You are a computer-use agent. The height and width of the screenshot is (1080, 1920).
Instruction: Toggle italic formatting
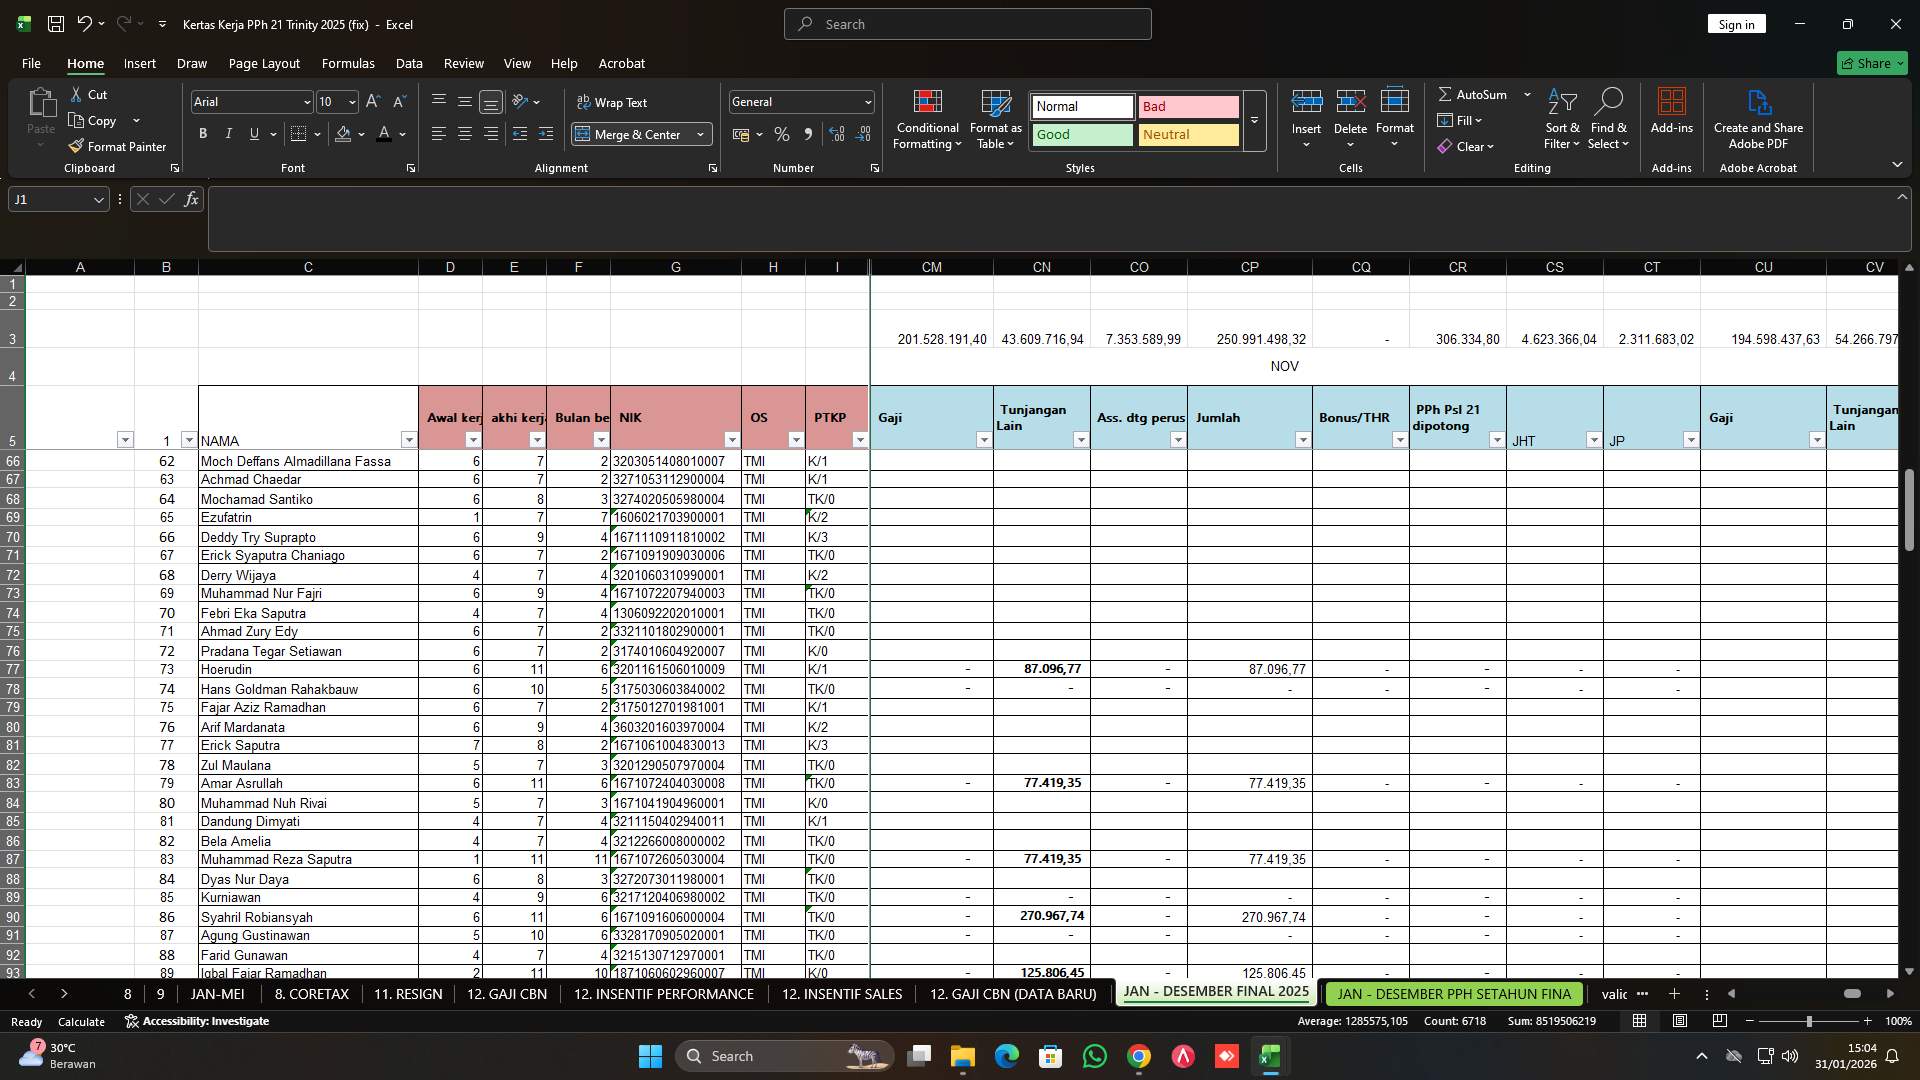point(228,133)
